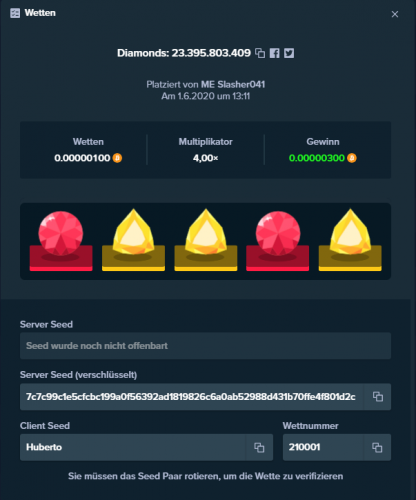The width and height of the screenshot is (416, 500).
Task: Click the 210001 Wettnummer field
Action: (x=323, y=447)
